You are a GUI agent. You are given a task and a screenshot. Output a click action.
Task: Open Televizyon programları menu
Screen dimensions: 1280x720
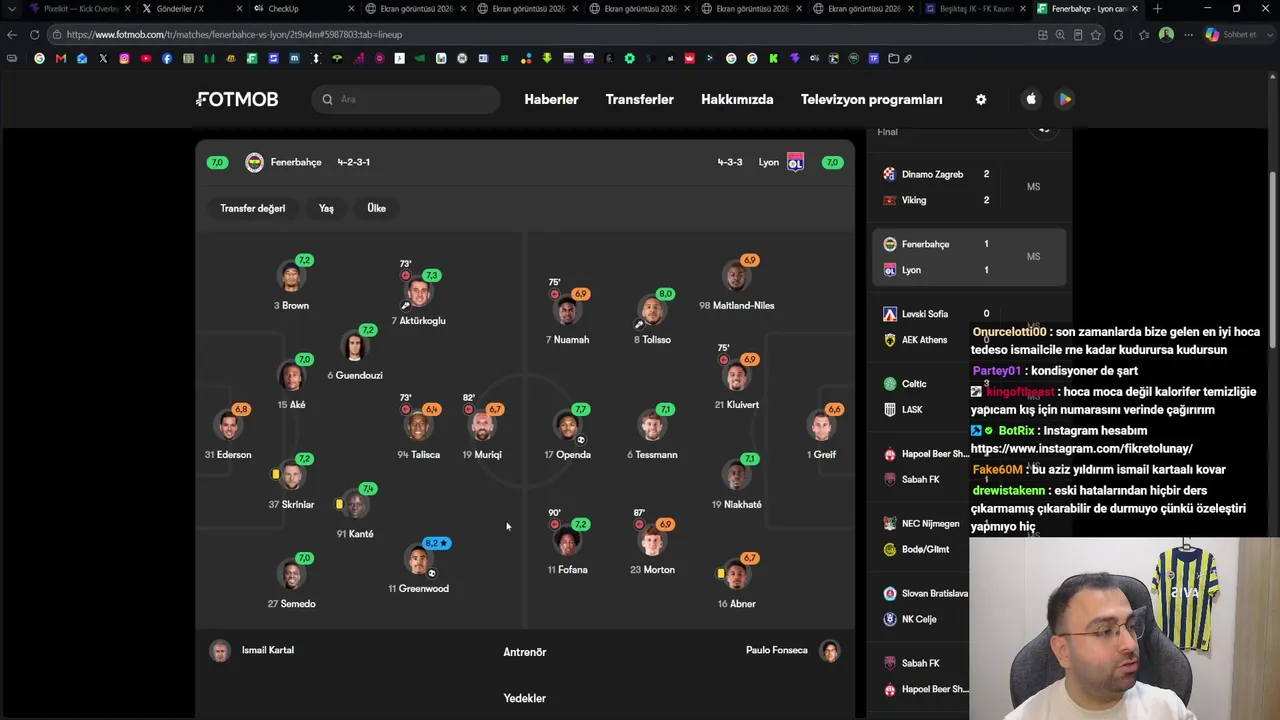pos(872,99)
